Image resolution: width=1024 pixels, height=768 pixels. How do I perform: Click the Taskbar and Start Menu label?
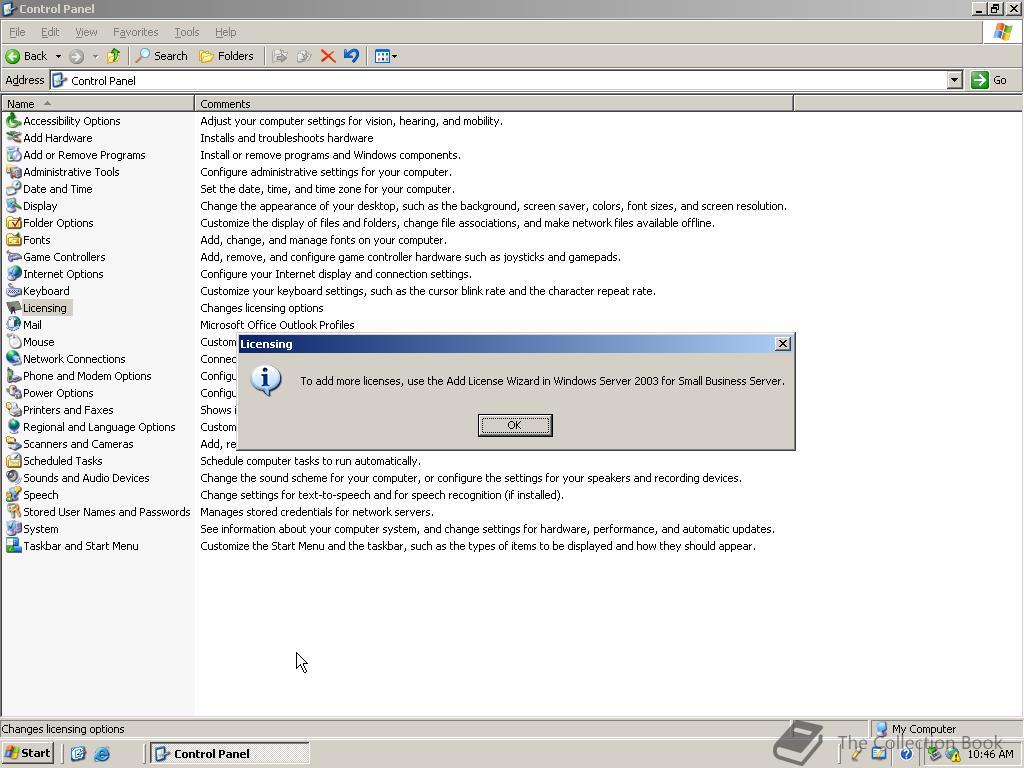click(80, 546)
